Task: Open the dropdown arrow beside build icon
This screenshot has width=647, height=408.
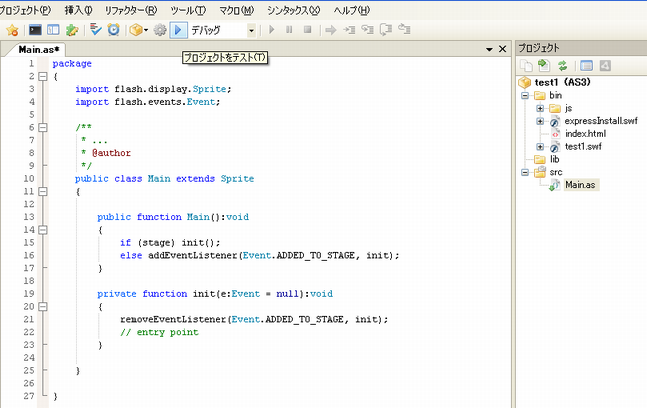Action: pyautogui.click(x=146, y=30)
